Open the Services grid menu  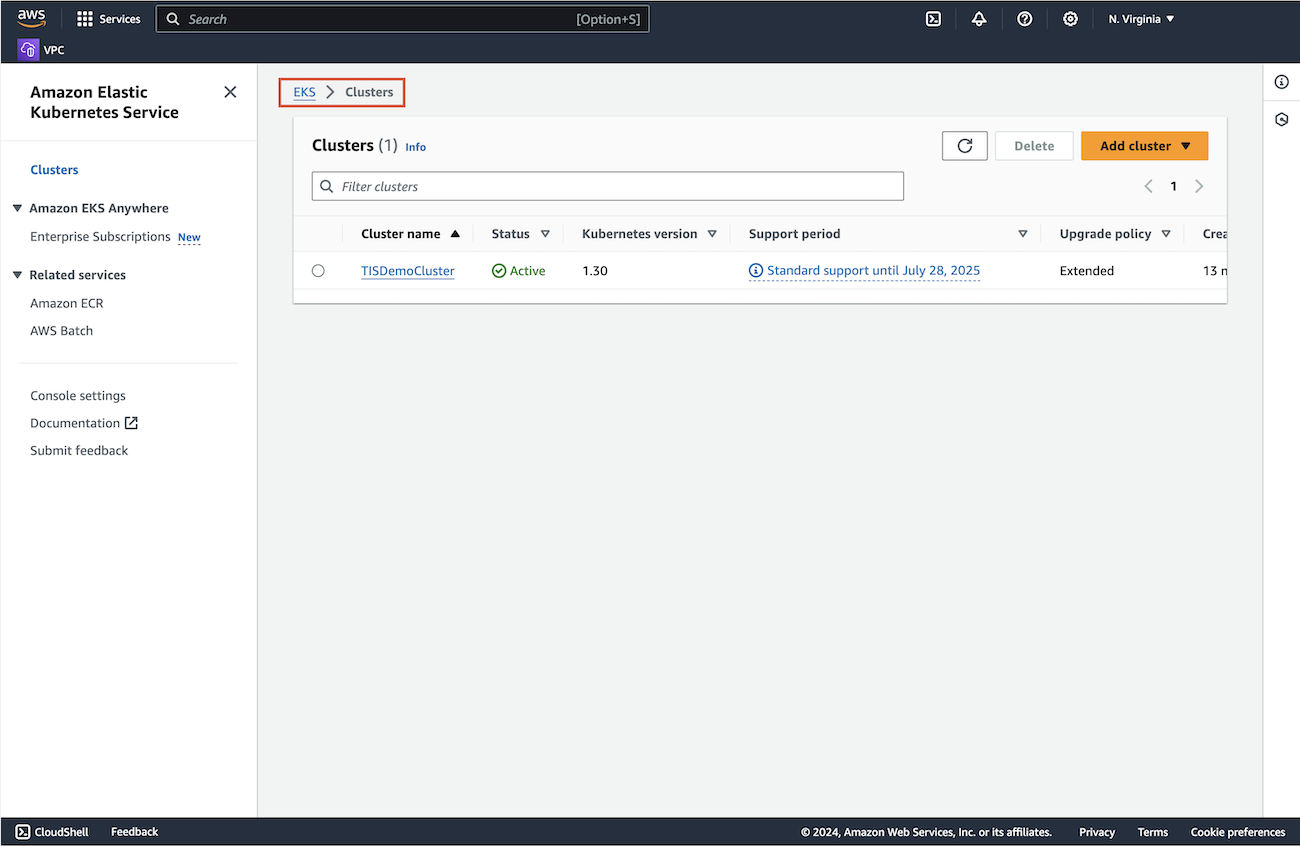point(109,19)
